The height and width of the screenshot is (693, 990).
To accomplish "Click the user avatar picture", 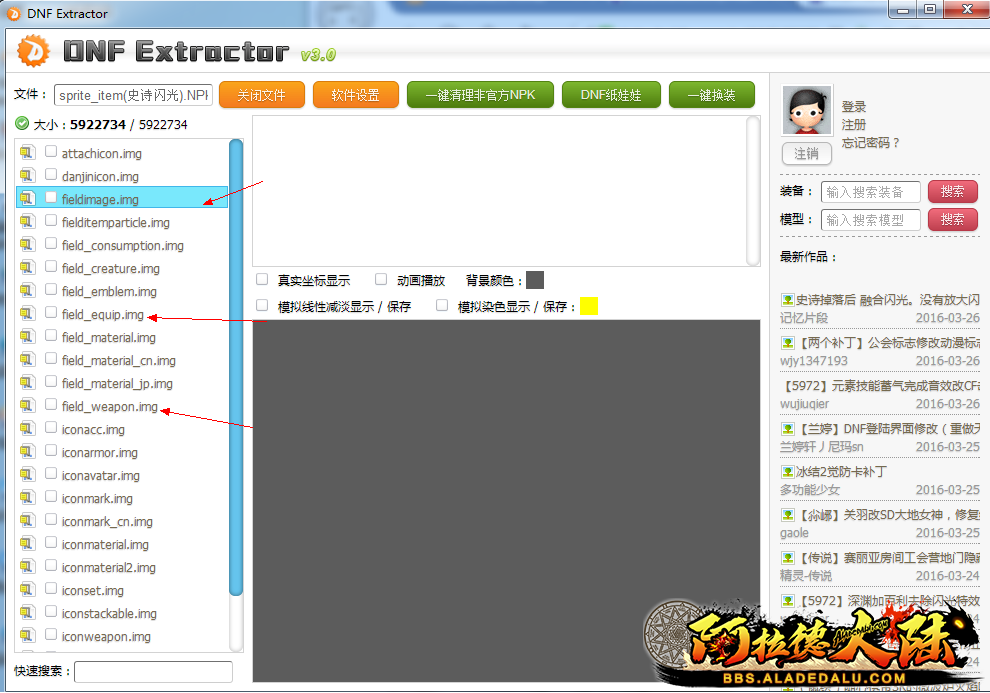I will pos(807,111).
